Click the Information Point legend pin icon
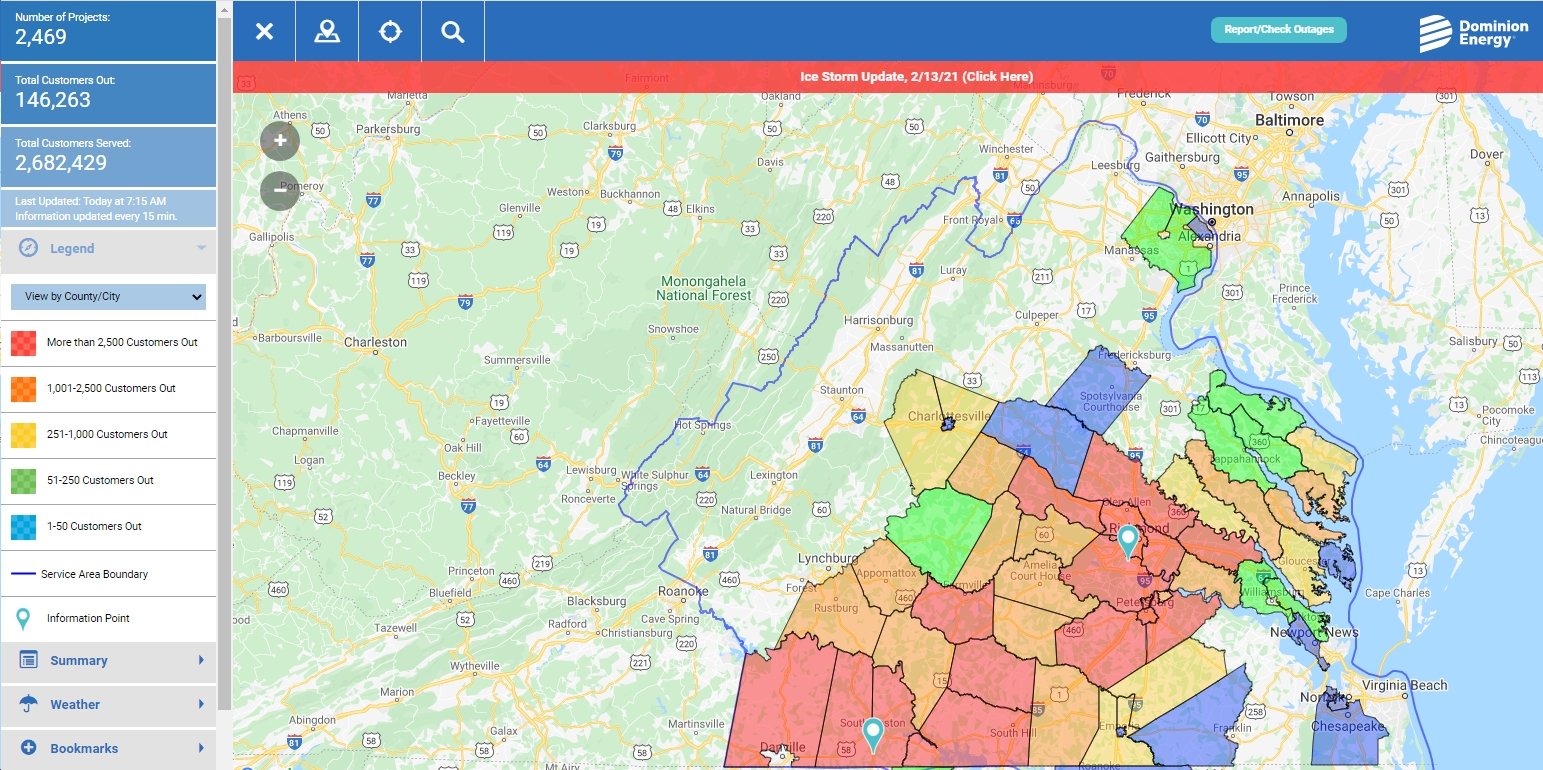The image size is (1543, 770). pos(23,619)
